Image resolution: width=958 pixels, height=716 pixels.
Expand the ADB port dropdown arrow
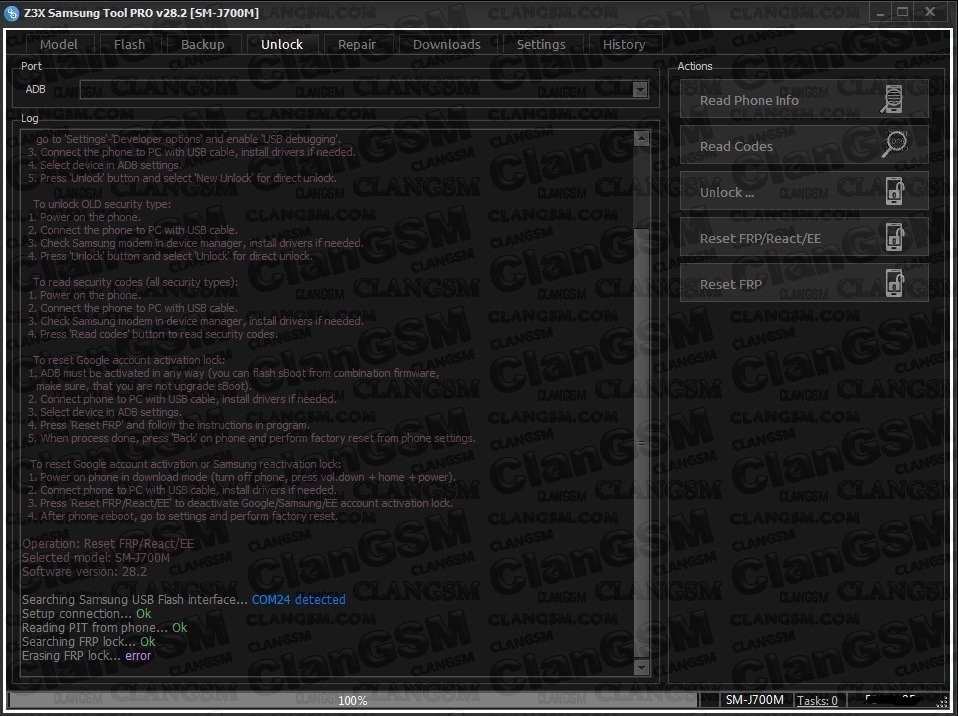640,90
